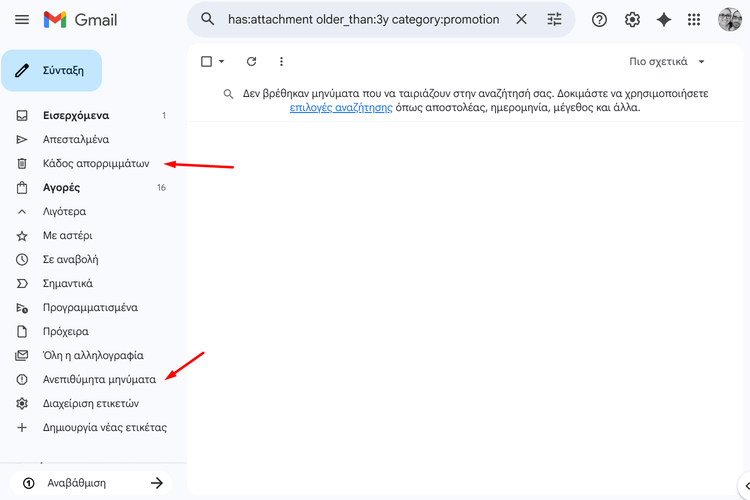Open the Google account profile picture
750x500 pixels.
(x=729, y=20)
